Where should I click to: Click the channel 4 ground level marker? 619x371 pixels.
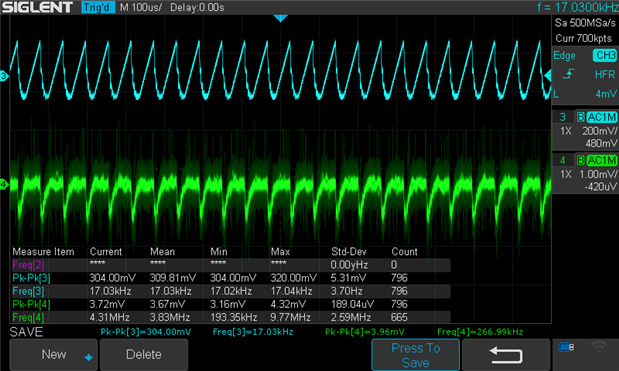tap(4, 184)
